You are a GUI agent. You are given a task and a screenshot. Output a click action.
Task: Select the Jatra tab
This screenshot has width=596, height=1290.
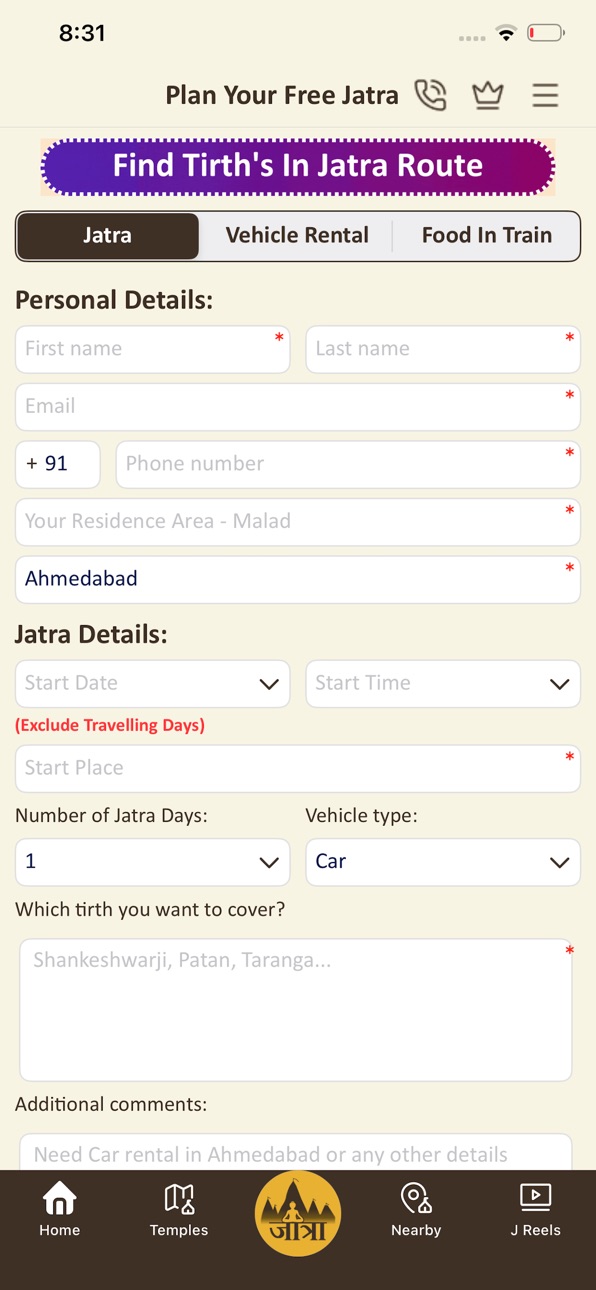pyautogui.click(x=108, y=236)
